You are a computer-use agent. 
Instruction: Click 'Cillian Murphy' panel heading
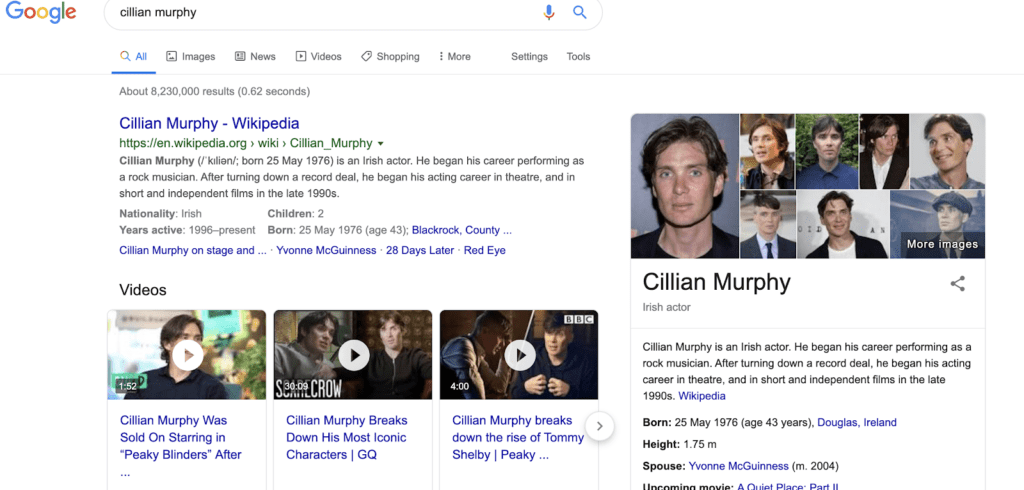point(716,282)
